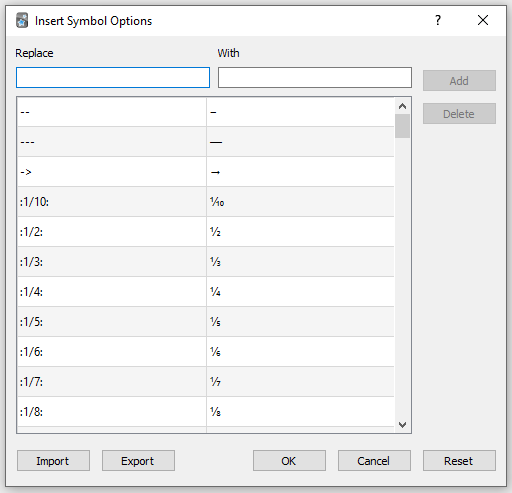
Task: Click the Delete button
Action: point(459,114)
